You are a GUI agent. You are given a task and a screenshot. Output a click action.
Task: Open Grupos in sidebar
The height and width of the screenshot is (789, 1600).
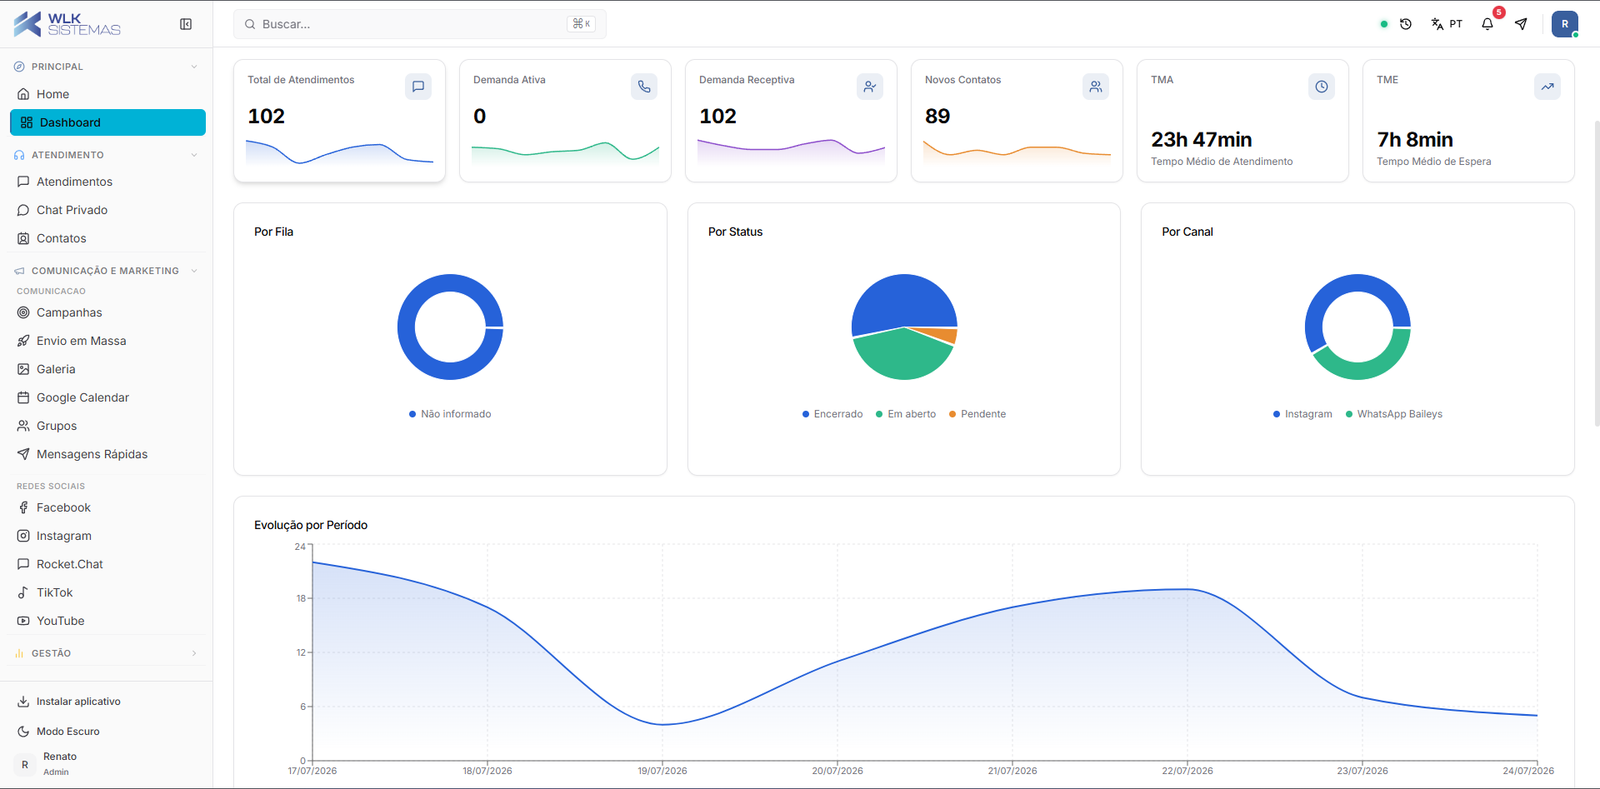(108, 426)
